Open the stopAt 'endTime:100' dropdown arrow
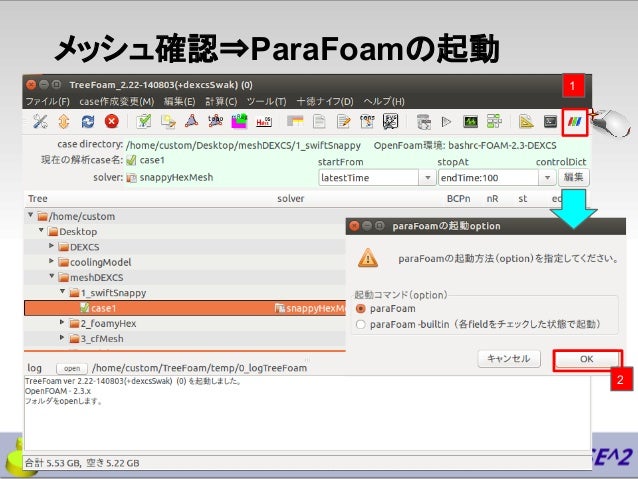This screenshot has width=638, height=479. 547,178
